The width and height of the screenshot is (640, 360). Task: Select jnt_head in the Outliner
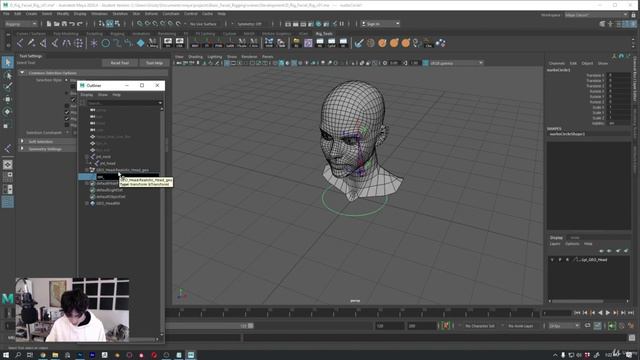[x=108, y=163]
